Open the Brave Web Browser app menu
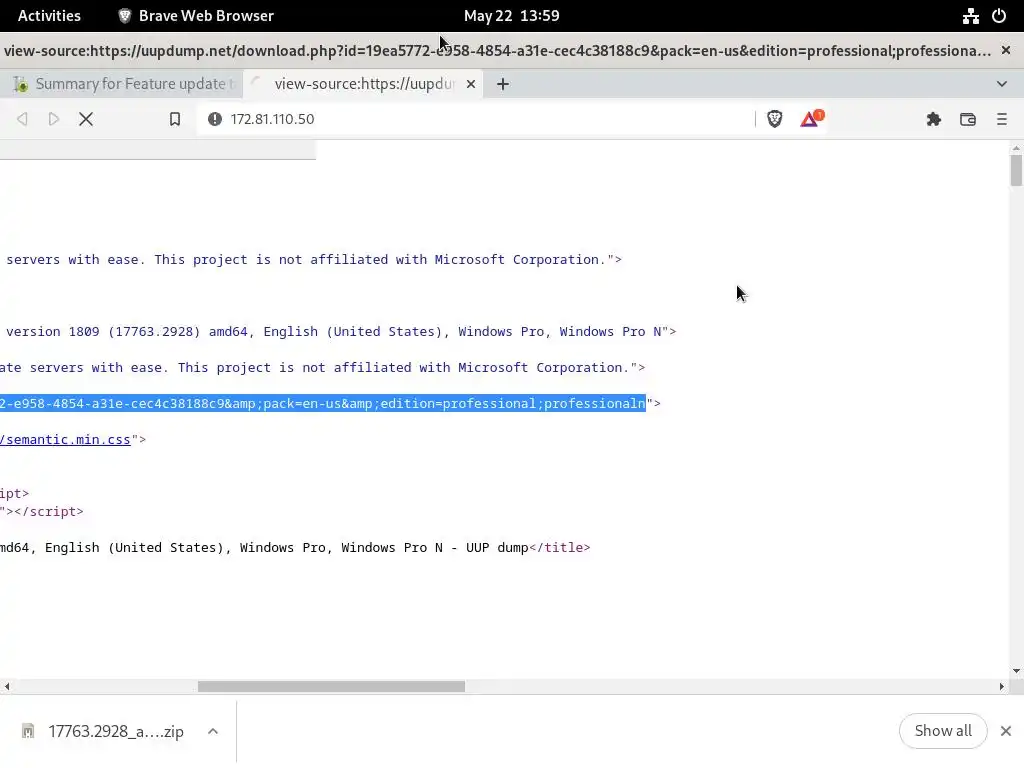Screen dimensions: 1024x768 click(196, 16)
